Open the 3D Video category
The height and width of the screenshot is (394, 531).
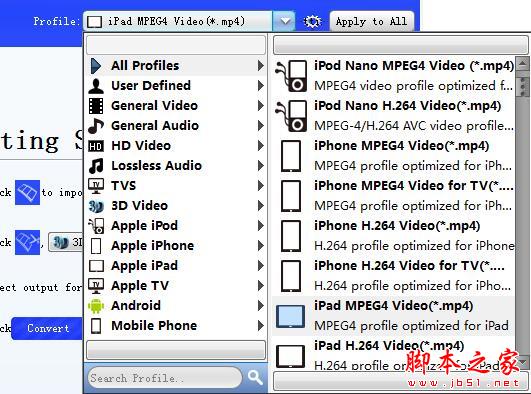coord(176,206)
